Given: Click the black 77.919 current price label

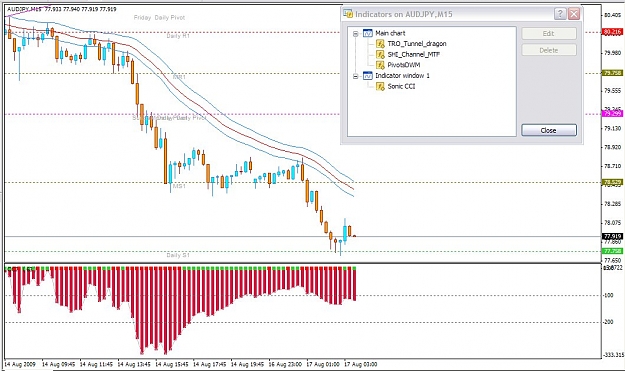Looking at the screenshot, I should click(x=613, y=236).
